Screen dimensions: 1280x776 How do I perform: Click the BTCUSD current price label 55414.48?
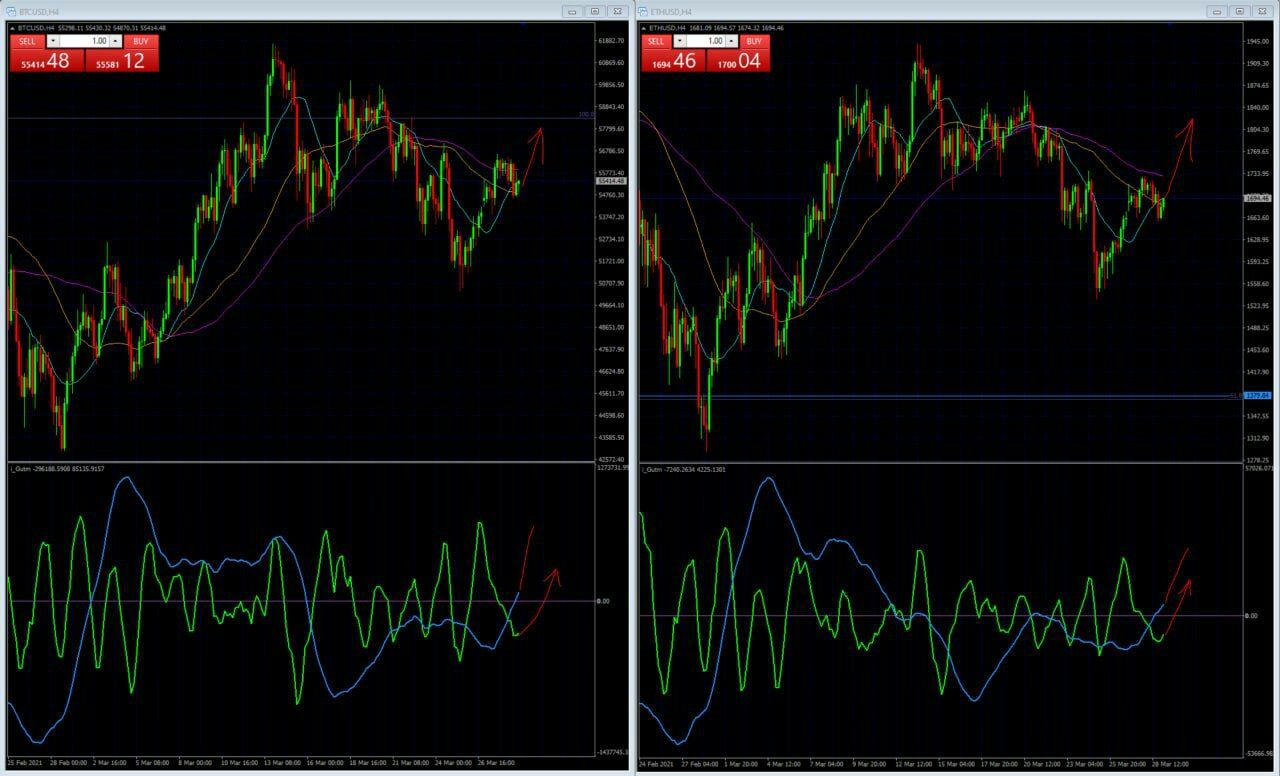tap(612, 181)
